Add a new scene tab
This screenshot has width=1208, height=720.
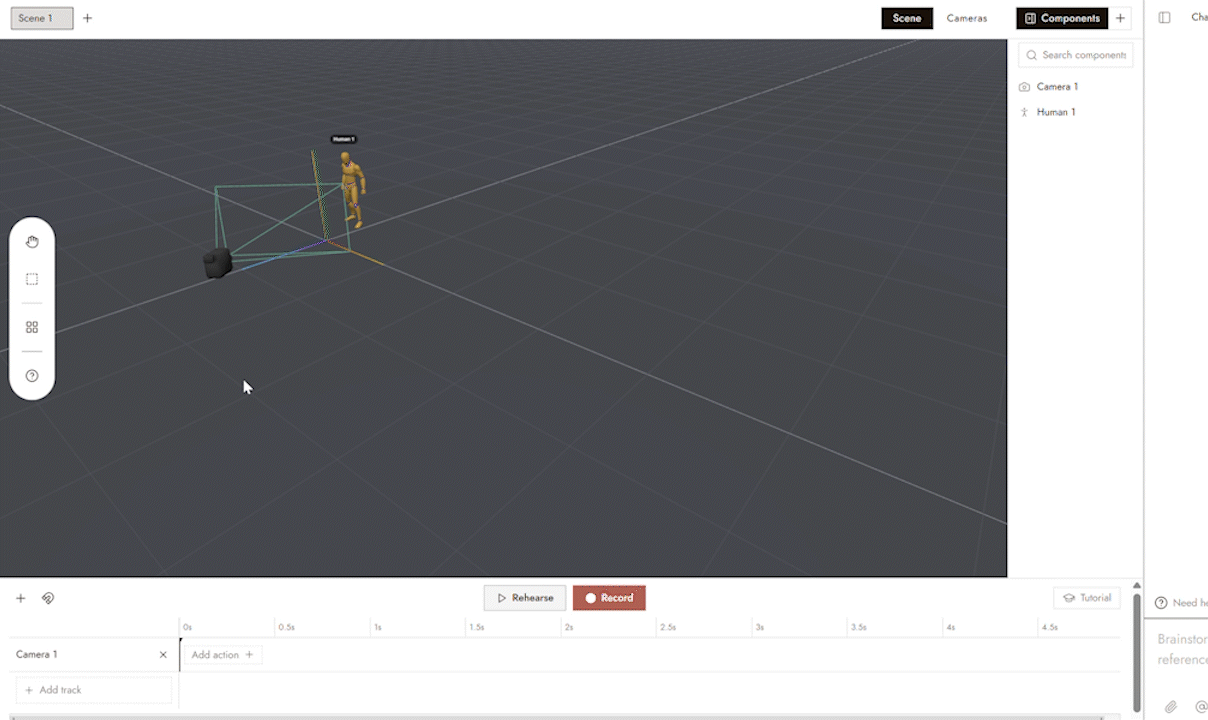[88, 18]
